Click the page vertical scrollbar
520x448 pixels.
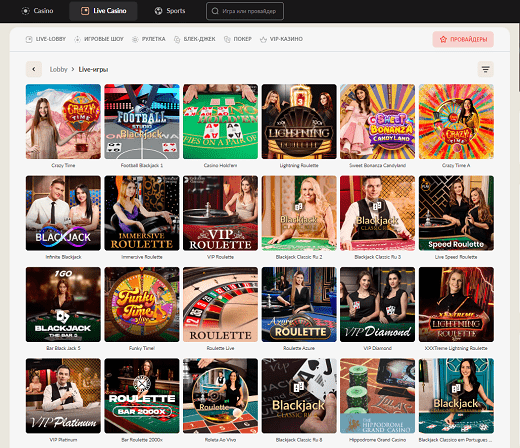coord(519,57)
